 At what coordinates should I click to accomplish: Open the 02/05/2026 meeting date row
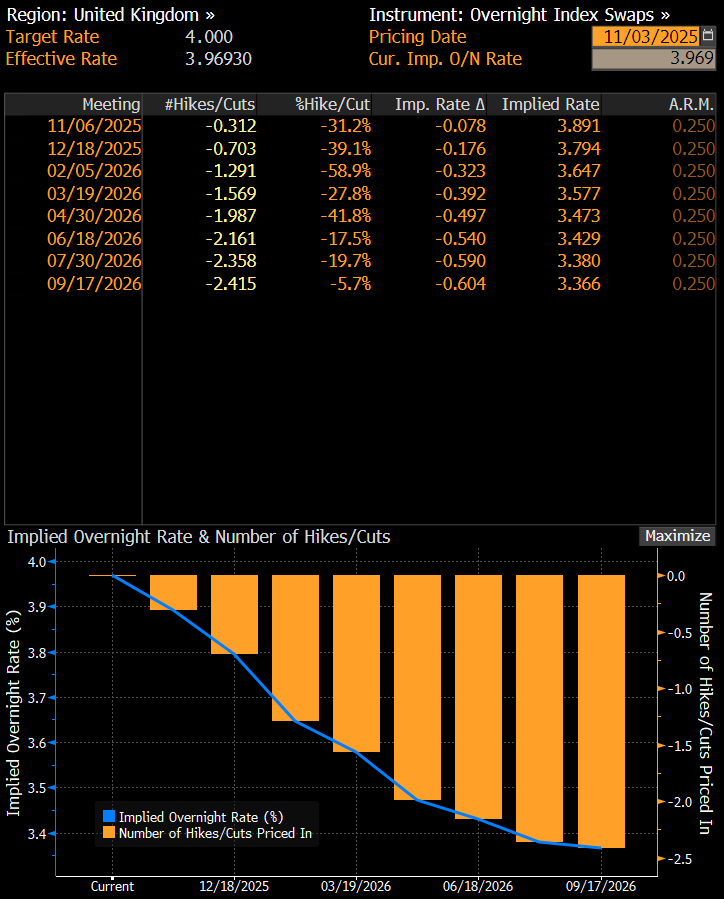pyautogui.click(x=95, y=171)
